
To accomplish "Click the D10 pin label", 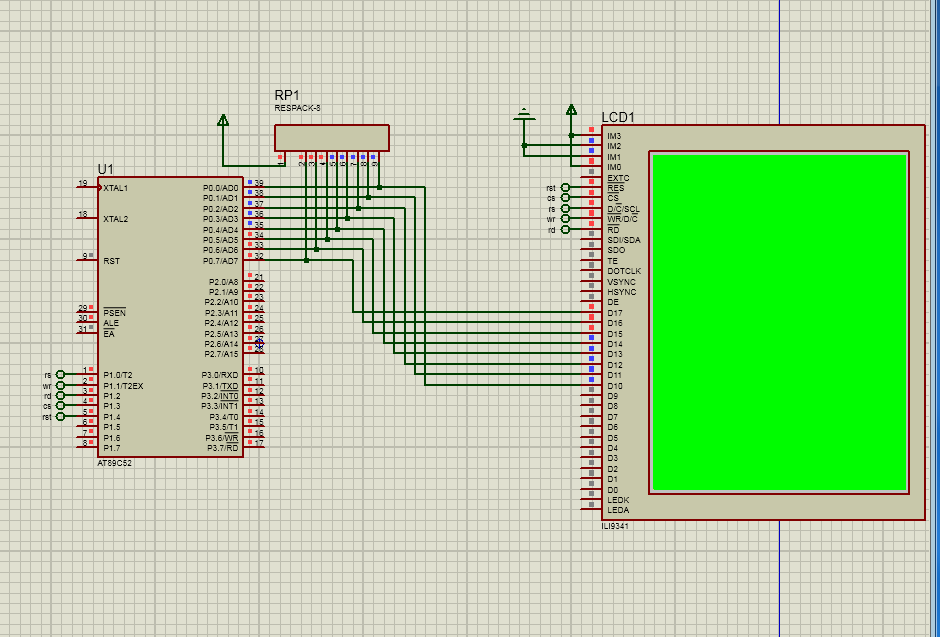I will point(614,386).
